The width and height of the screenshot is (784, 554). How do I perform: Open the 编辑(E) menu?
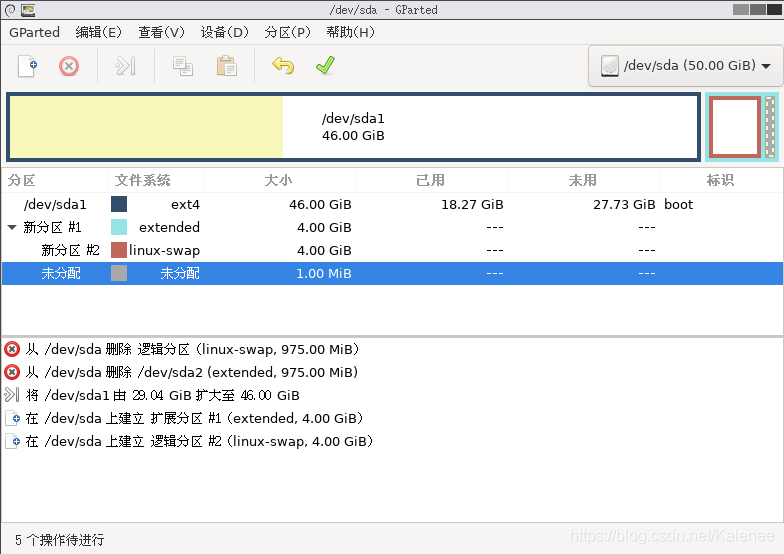tap(98, 32)
